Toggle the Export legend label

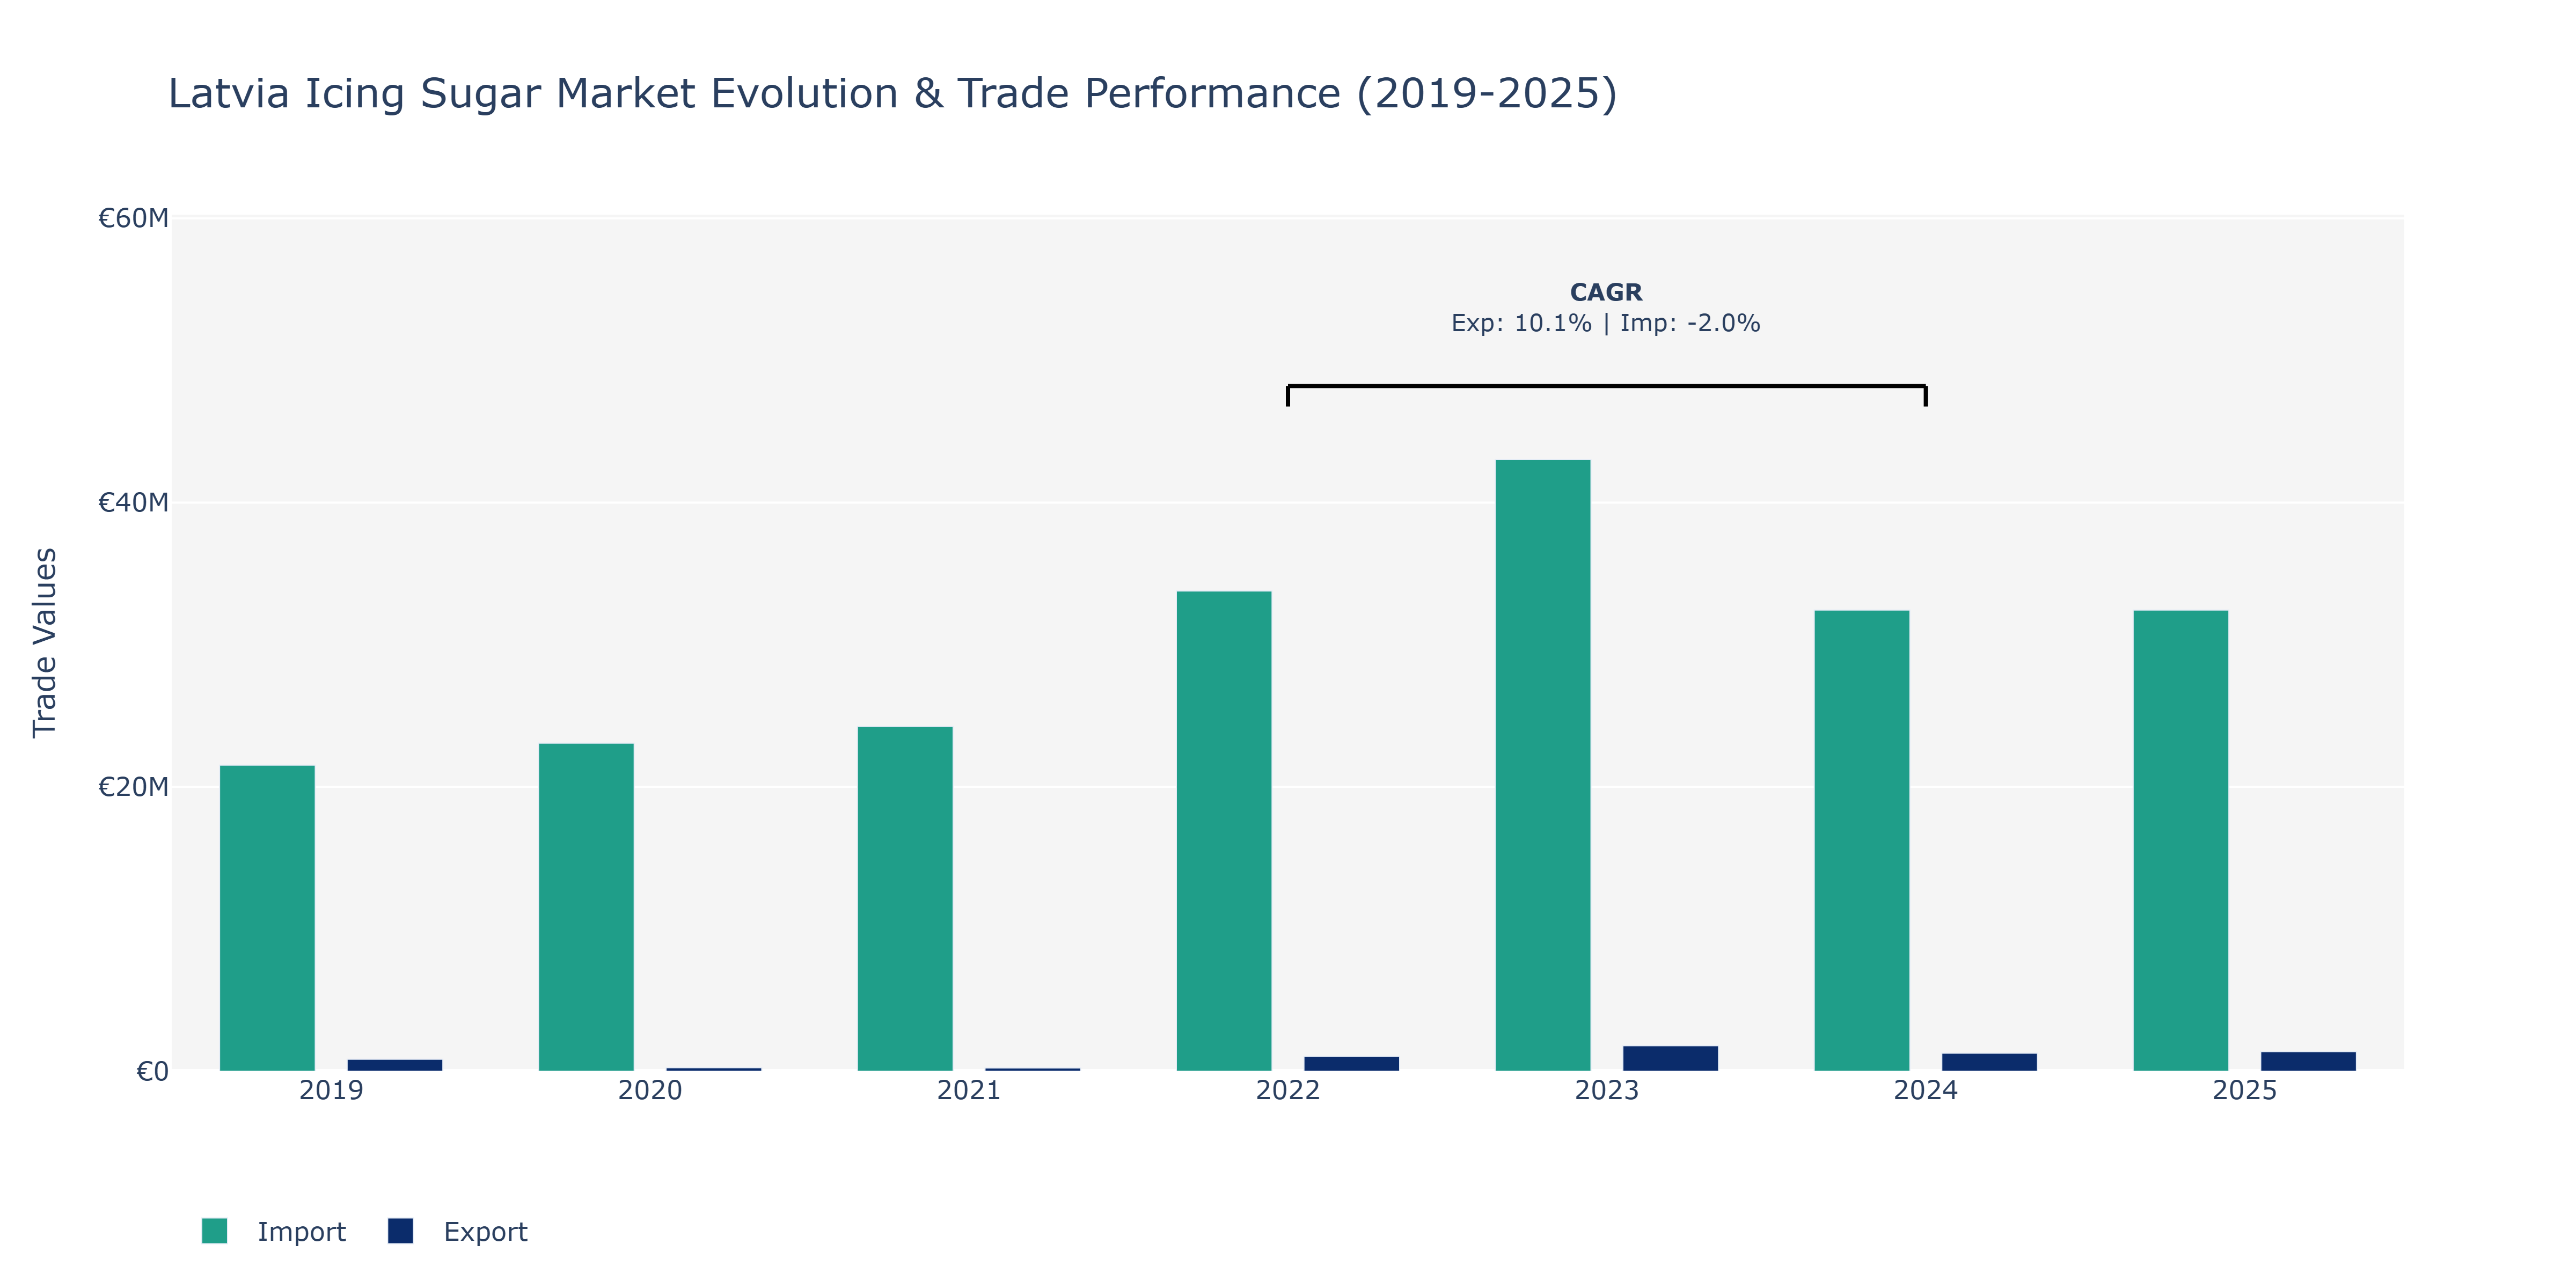tap(485, 1231)
